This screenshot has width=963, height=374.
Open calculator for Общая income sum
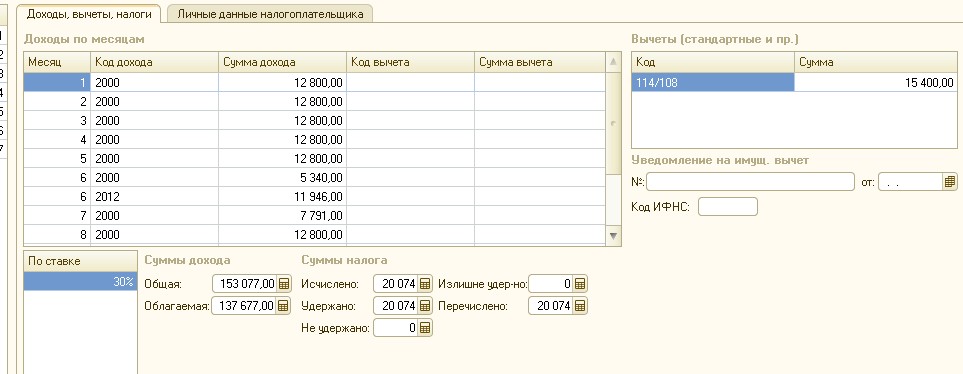(x=284, y=284)
